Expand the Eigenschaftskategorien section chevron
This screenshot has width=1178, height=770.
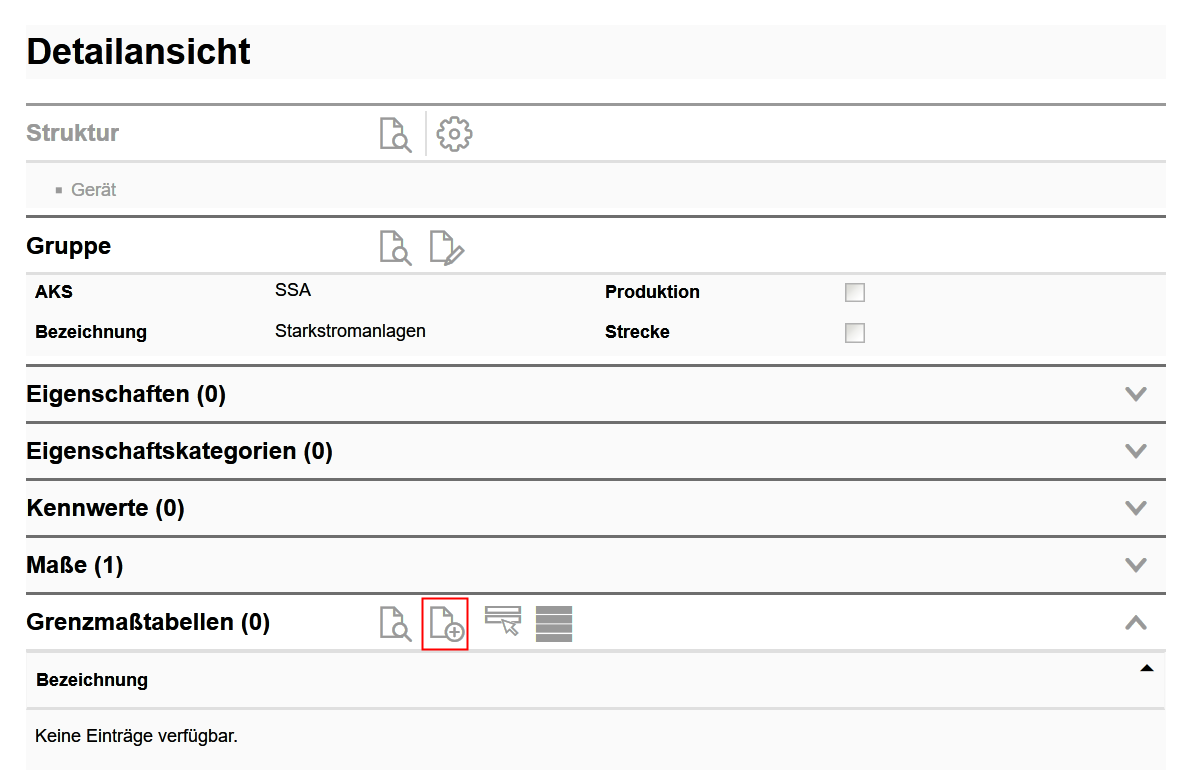point(1135,451)
